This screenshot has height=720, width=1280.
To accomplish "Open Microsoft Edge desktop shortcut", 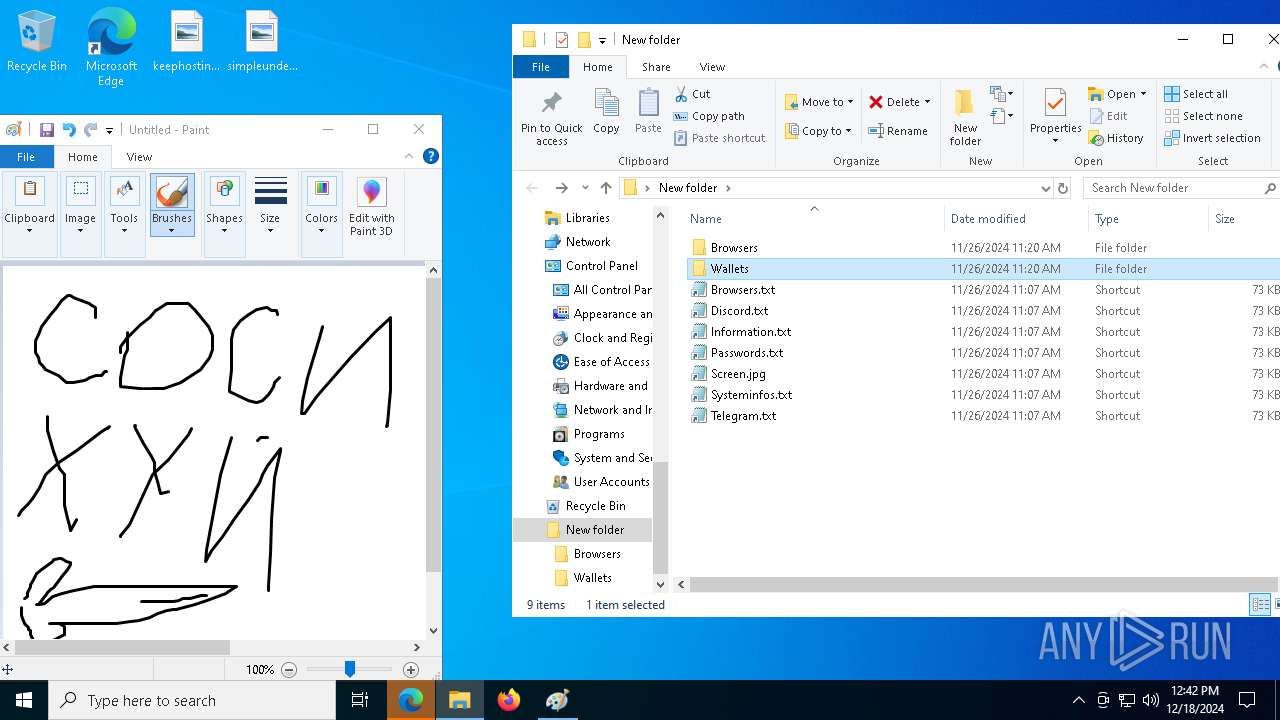I will (x=111, y=46).
